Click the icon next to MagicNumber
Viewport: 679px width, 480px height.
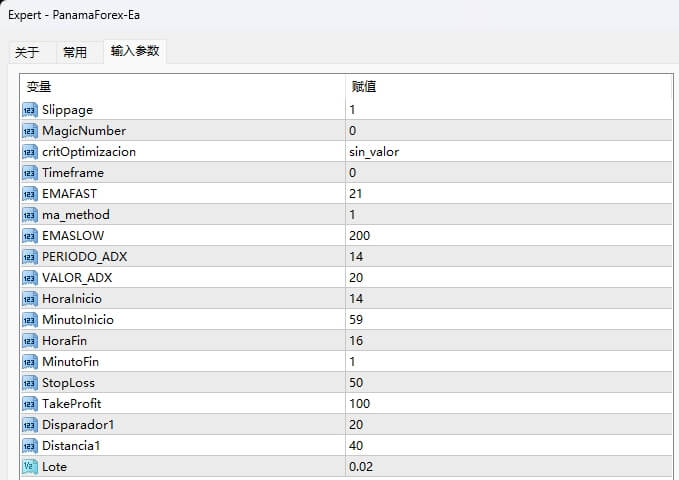(x=30, y=130)
